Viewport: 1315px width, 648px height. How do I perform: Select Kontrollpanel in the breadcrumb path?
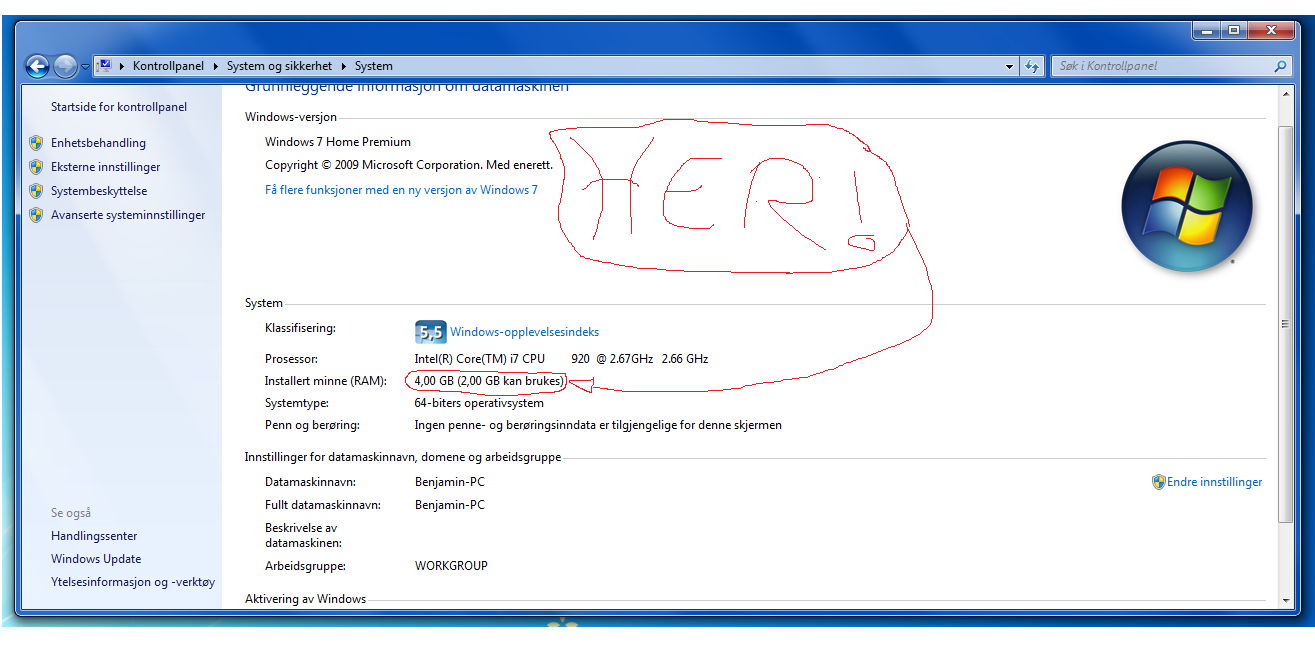(x=167, y=66)
